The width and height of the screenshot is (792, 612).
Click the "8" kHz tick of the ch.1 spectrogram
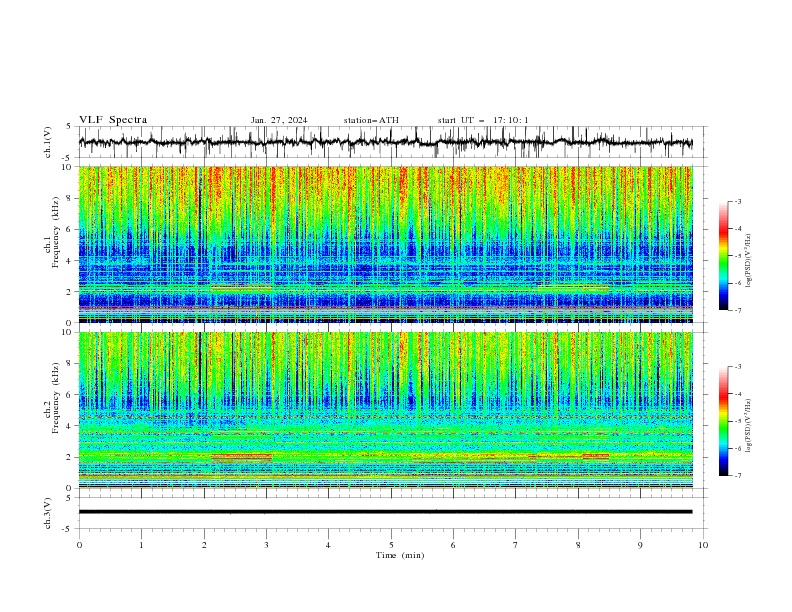pos(70,198)
